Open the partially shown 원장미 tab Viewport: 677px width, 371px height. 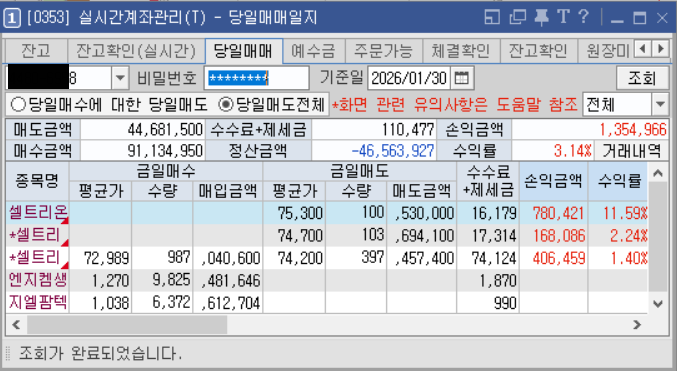(x=606, y=51)
